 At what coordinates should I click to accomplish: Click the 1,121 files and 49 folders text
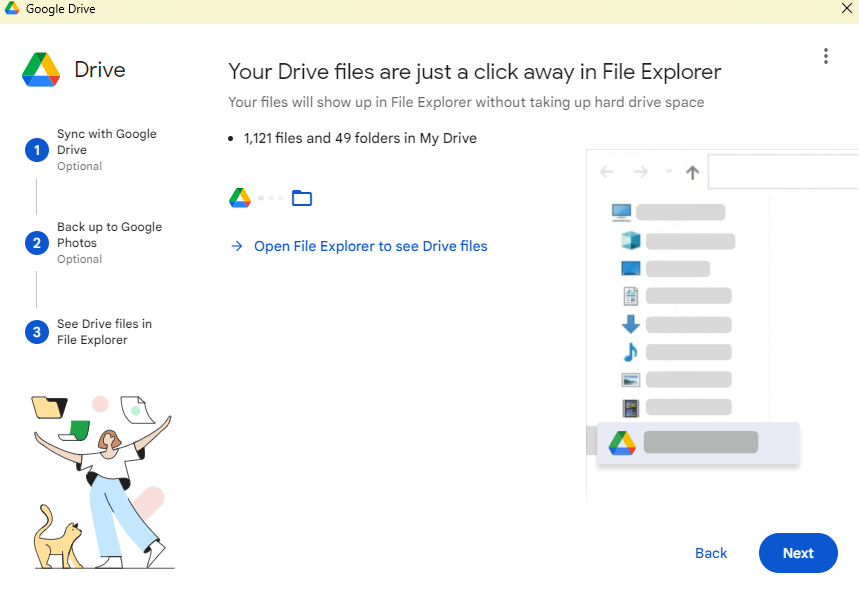pyautogui.click(x=360, y=138)
